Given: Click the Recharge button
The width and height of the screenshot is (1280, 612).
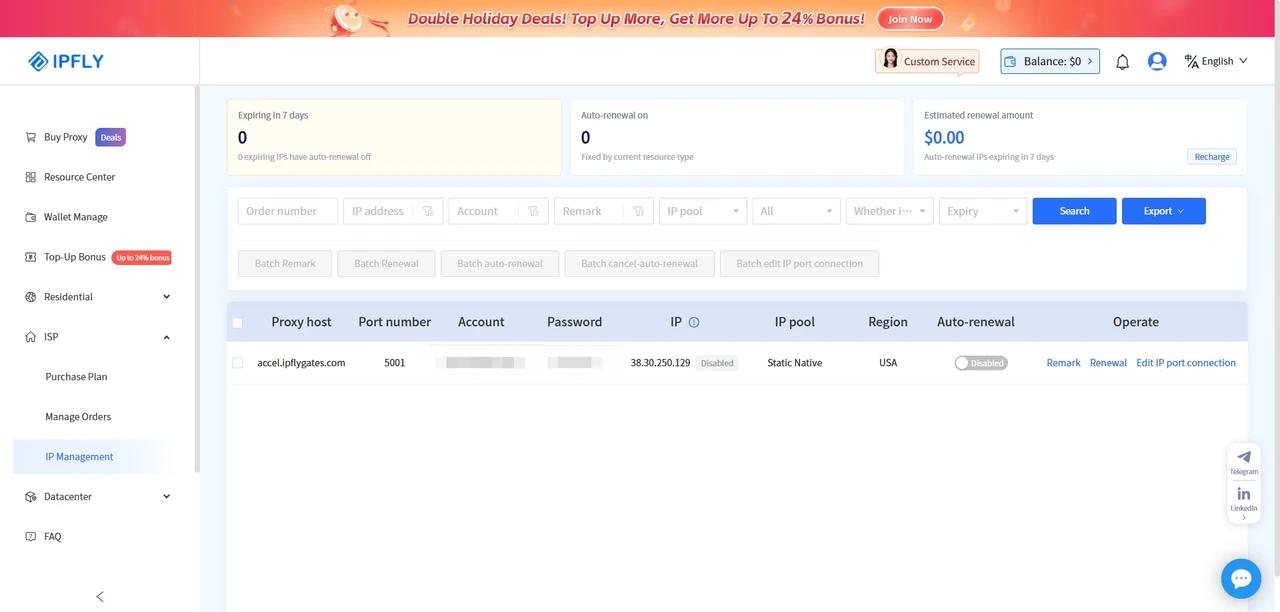Looking at the screenshot, I should [x=1212, y=157].
